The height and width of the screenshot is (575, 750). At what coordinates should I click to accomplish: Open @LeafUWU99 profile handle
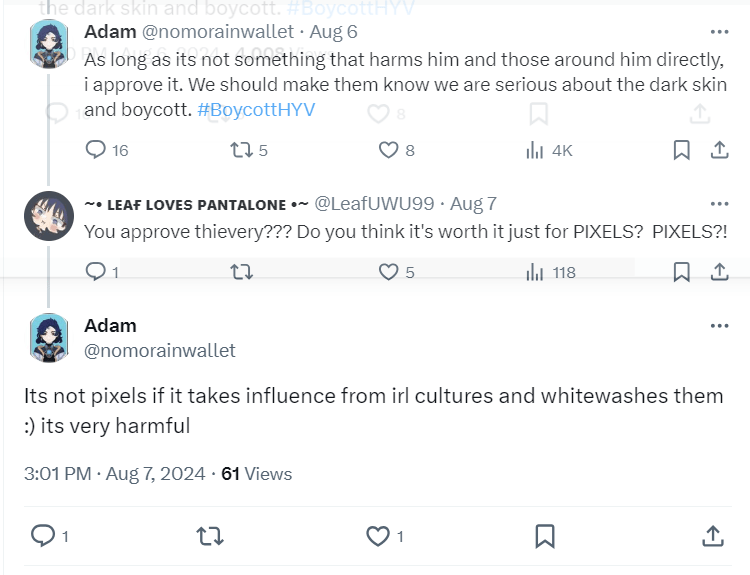(374, 204)
